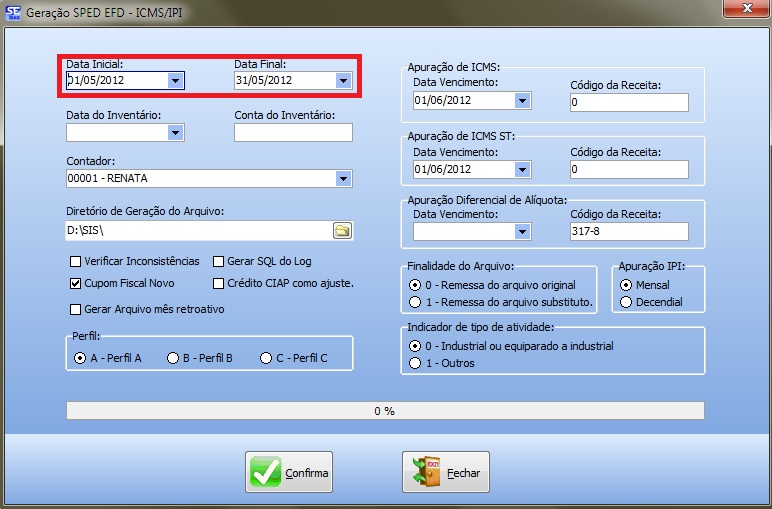Select Remessa do arquivo substituto option
Viewport: 772px width, 509px height.
[414, 301]
